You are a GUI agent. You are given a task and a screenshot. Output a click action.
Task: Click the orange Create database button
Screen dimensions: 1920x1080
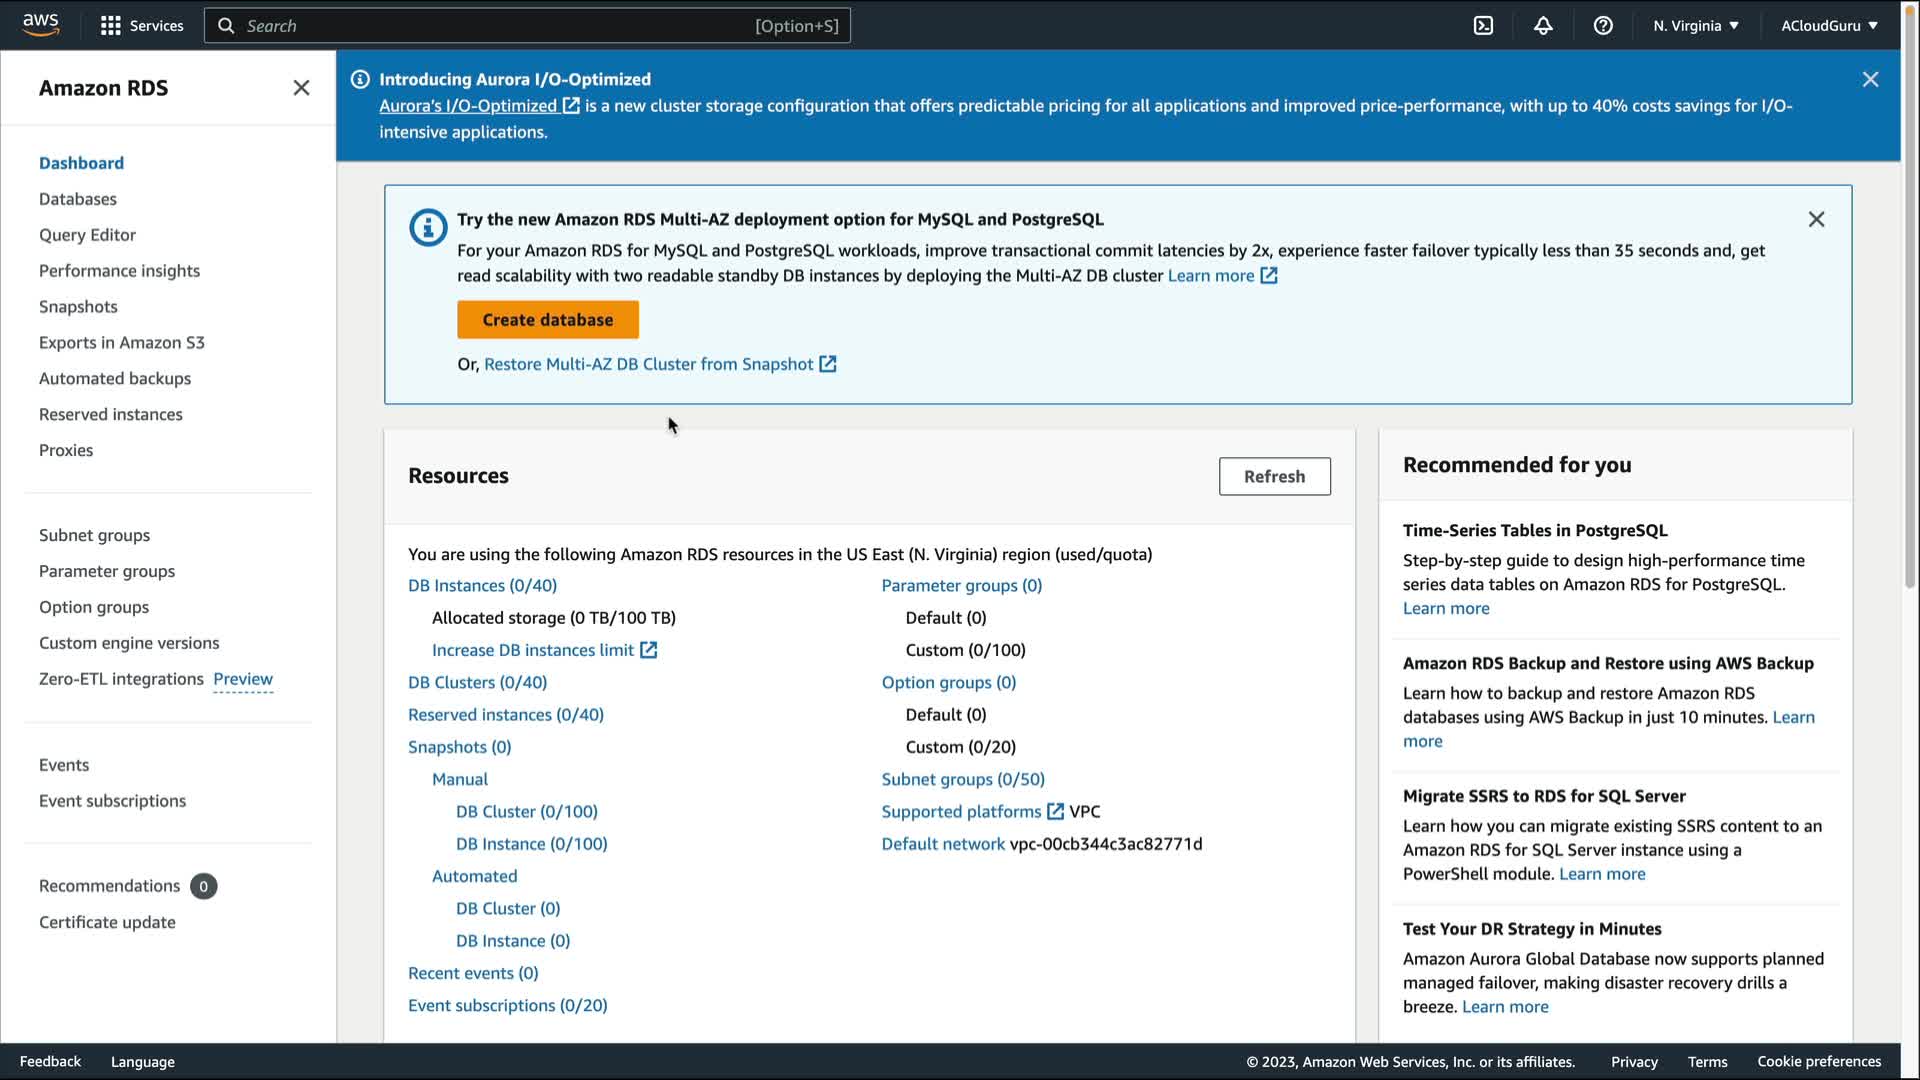tap(548, 320)
